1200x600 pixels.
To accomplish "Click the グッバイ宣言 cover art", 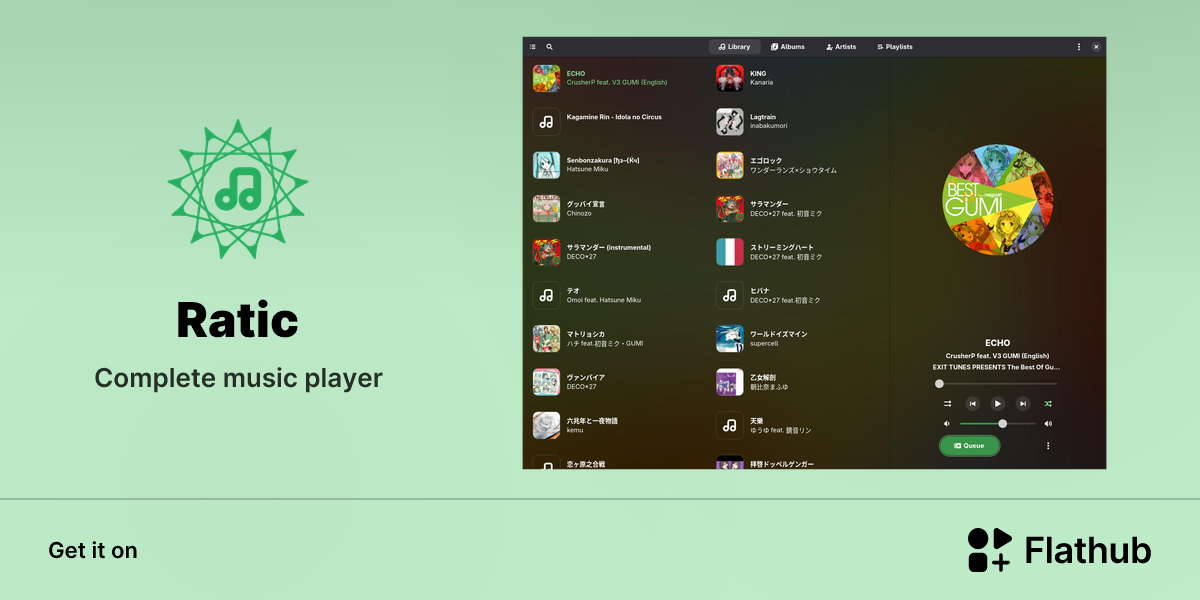I will coord(546,208).
